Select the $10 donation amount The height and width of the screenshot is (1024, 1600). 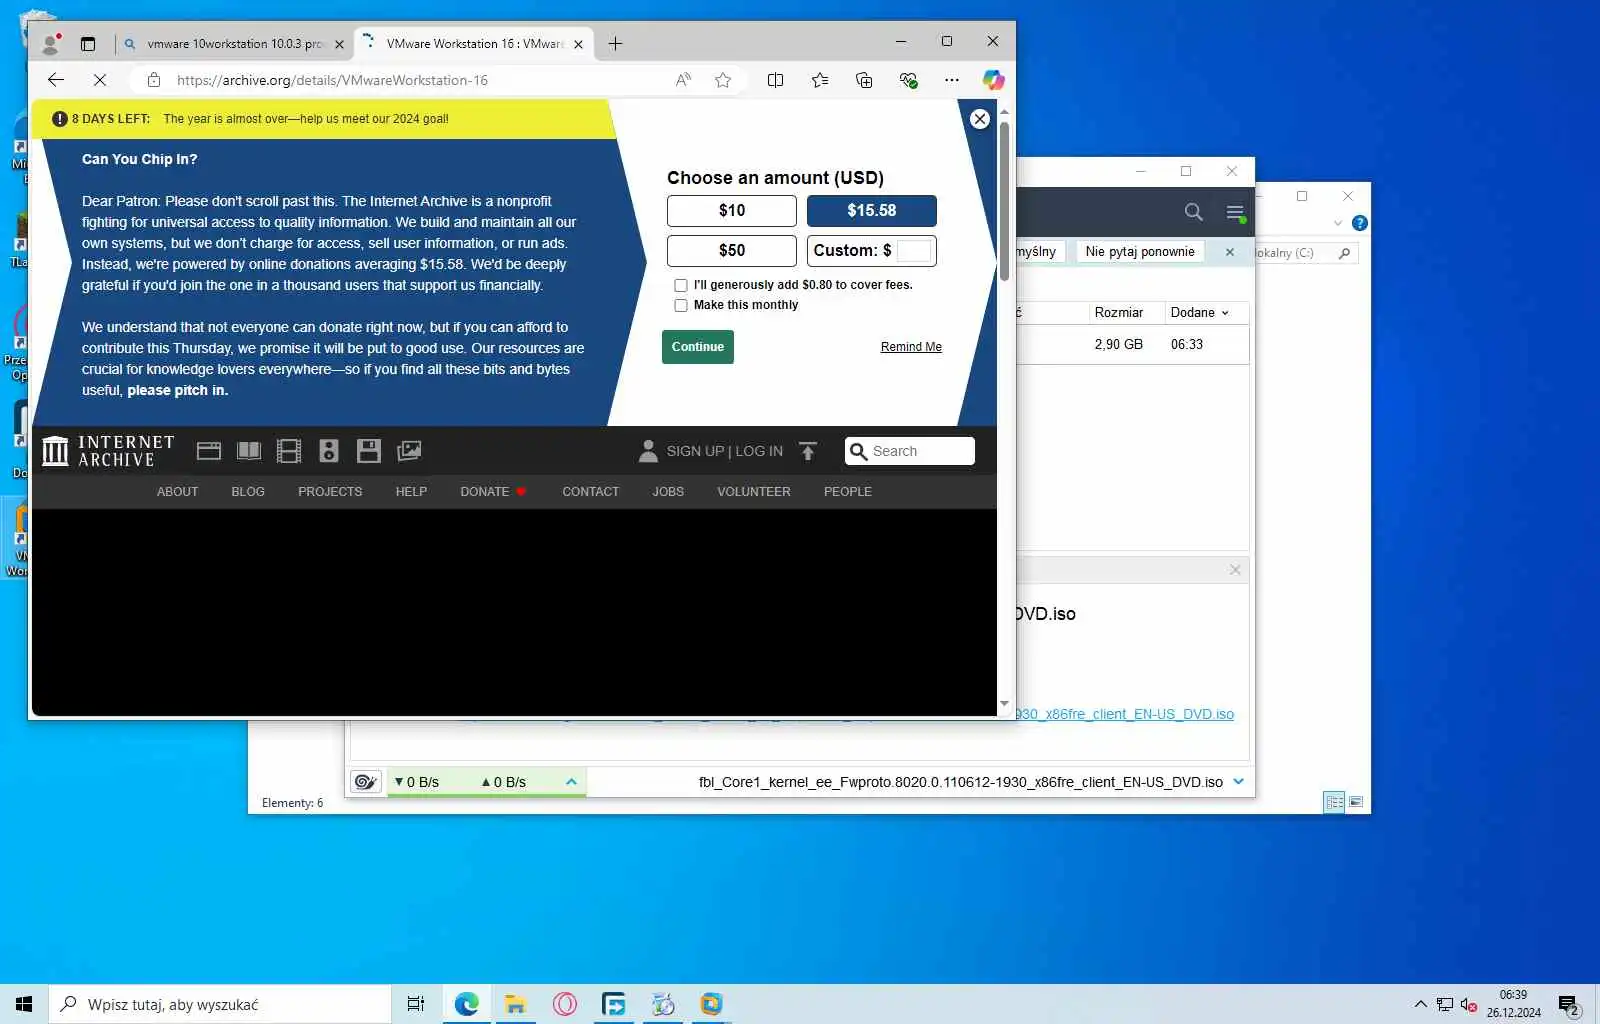(x=732, y=211)
